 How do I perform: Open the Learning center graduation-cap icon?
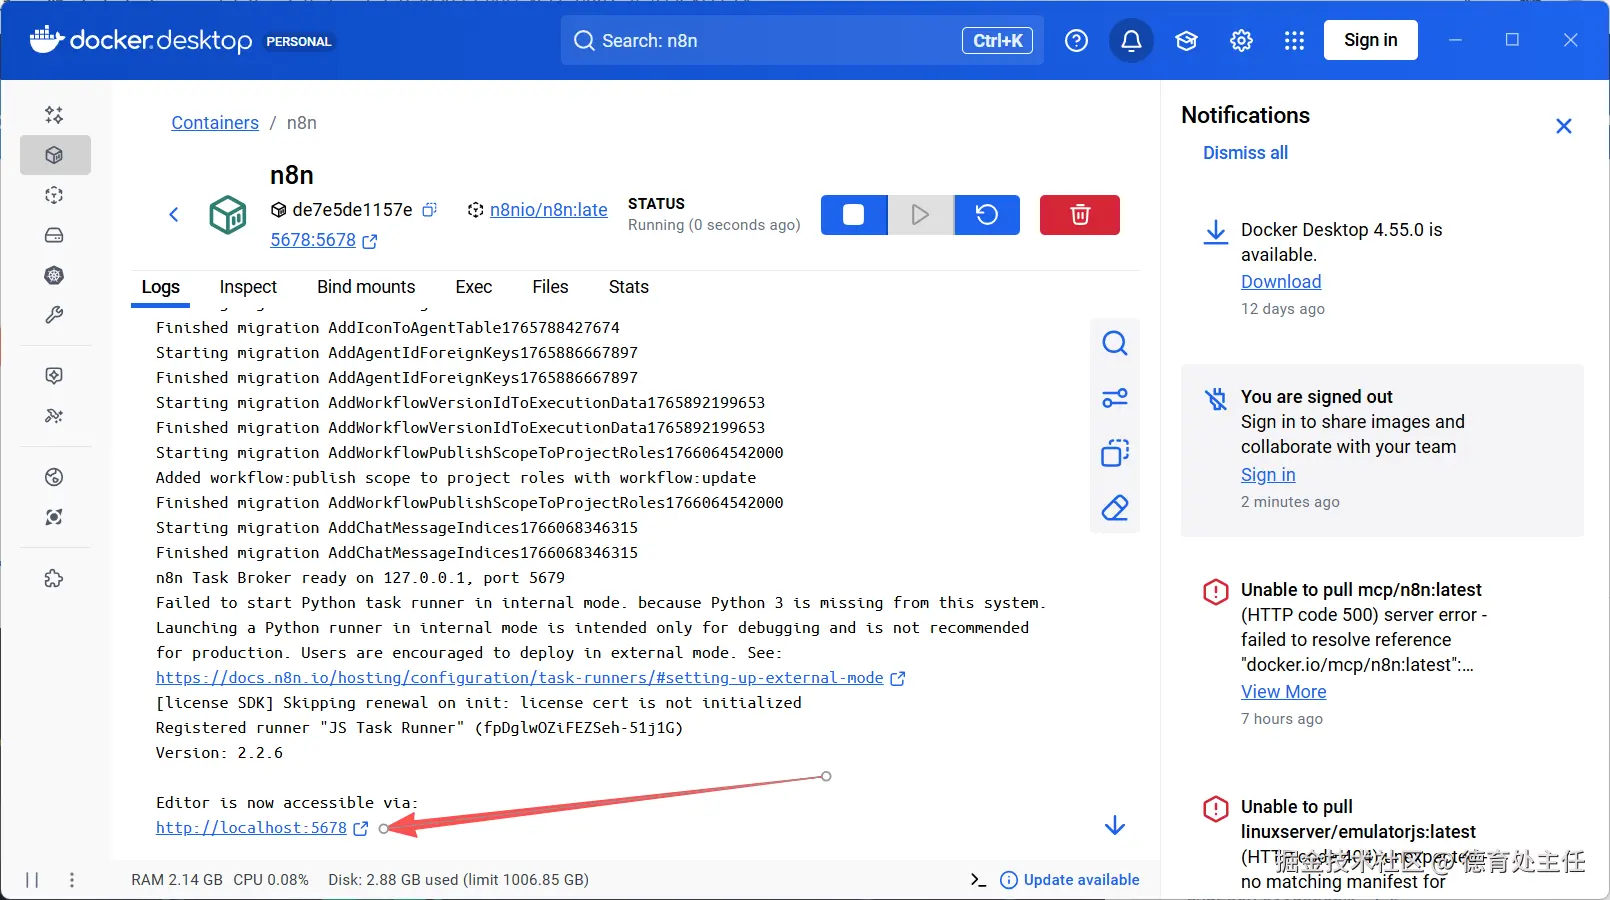pos(1186,40)
